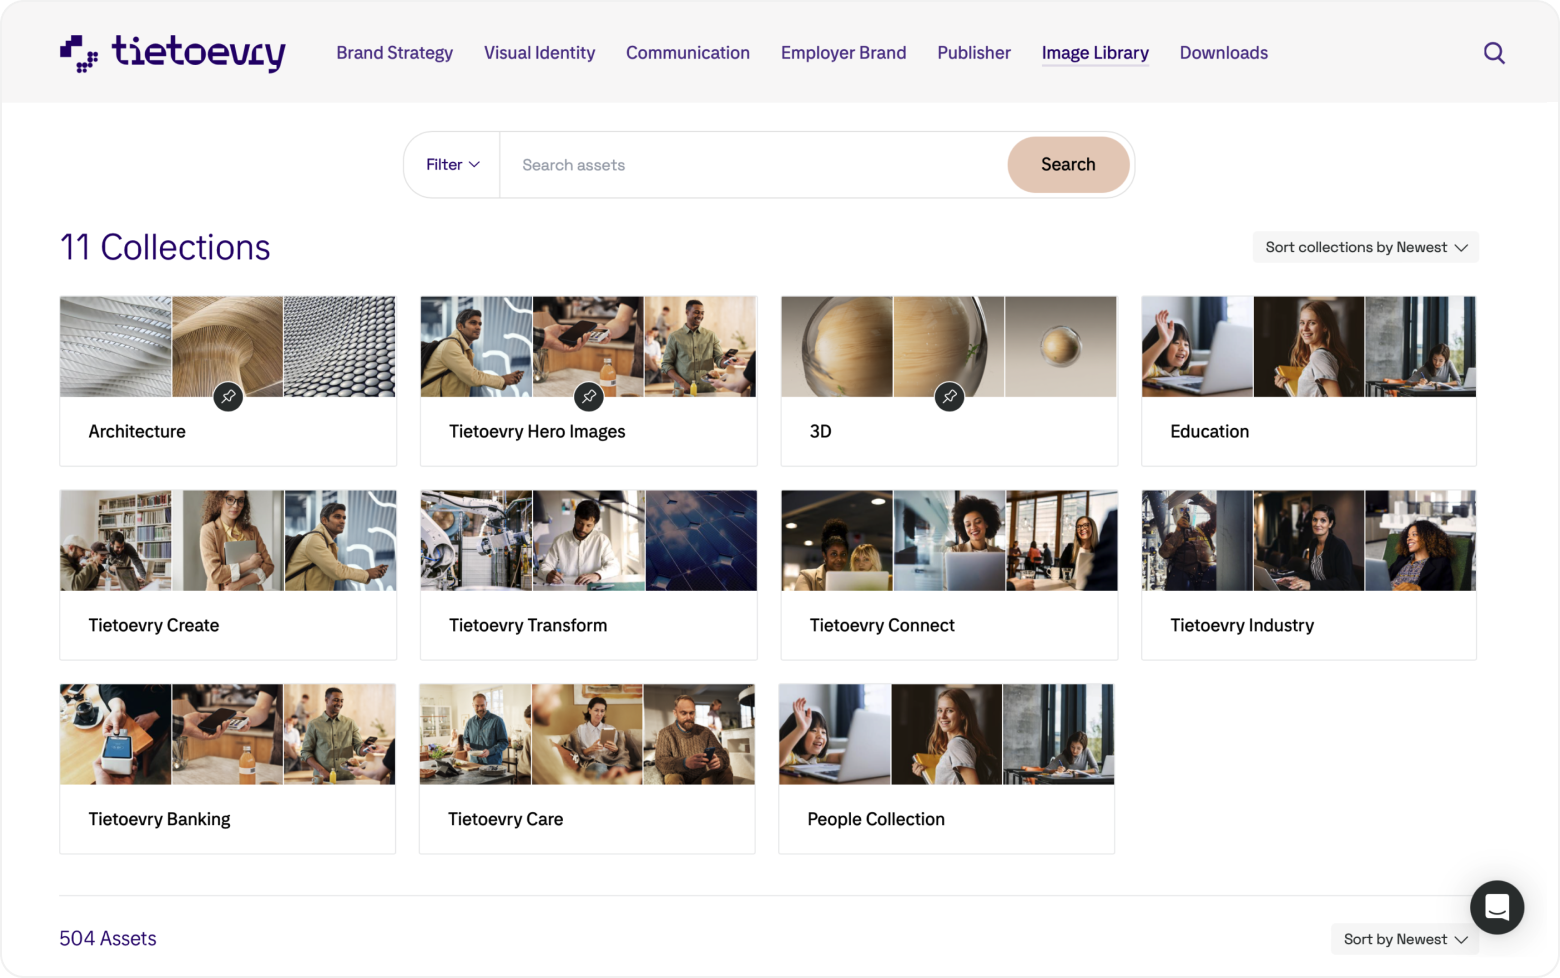Go to Downloads page
The height and width of the screenshot is (978, 1560).
click(1224, 53)
